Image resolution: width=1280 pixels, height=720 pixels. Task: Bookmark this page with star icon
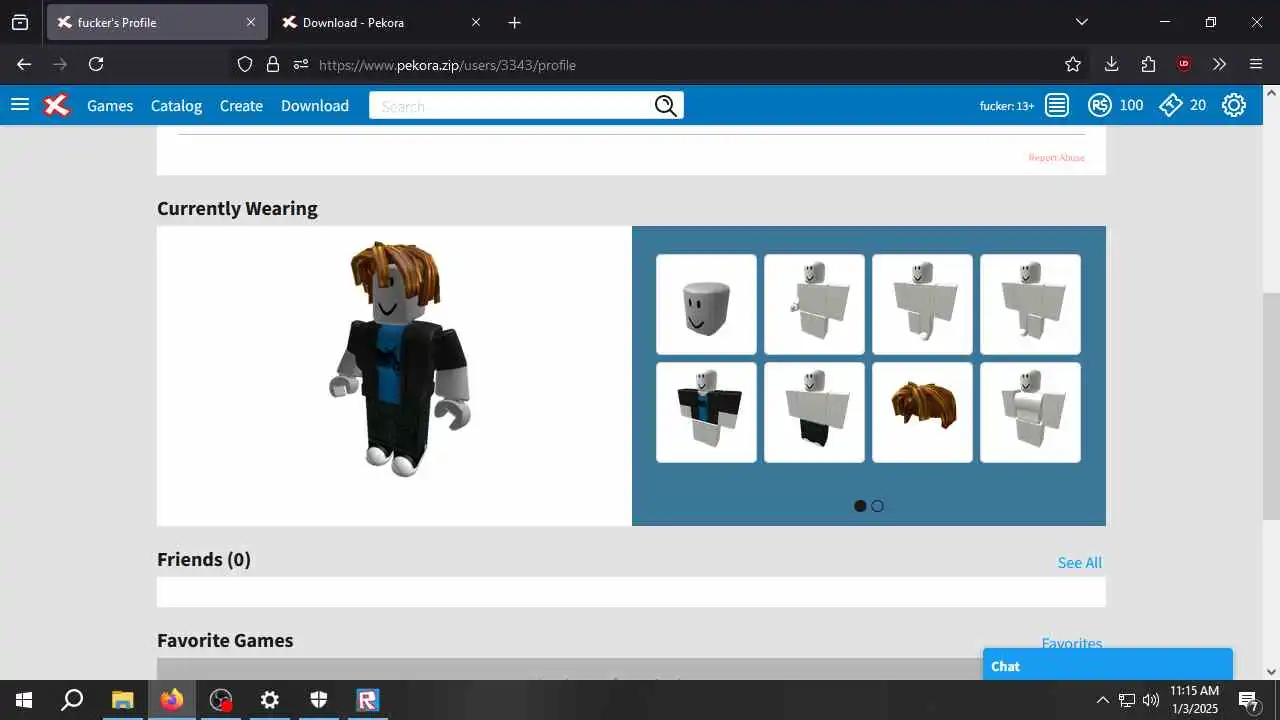[x=1073, y=64]
